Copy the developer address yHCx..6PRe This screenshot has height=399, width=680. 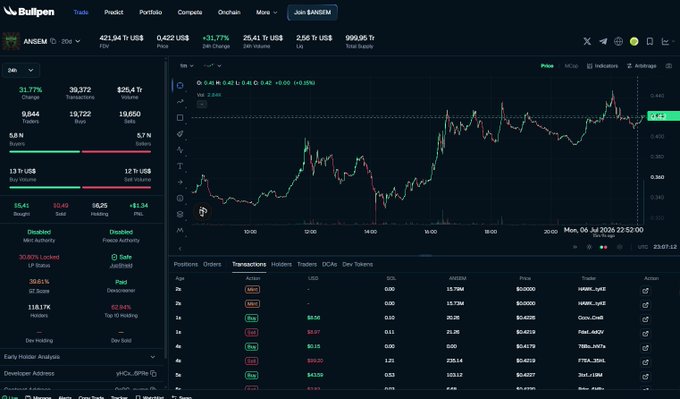[x=153, y=373]
